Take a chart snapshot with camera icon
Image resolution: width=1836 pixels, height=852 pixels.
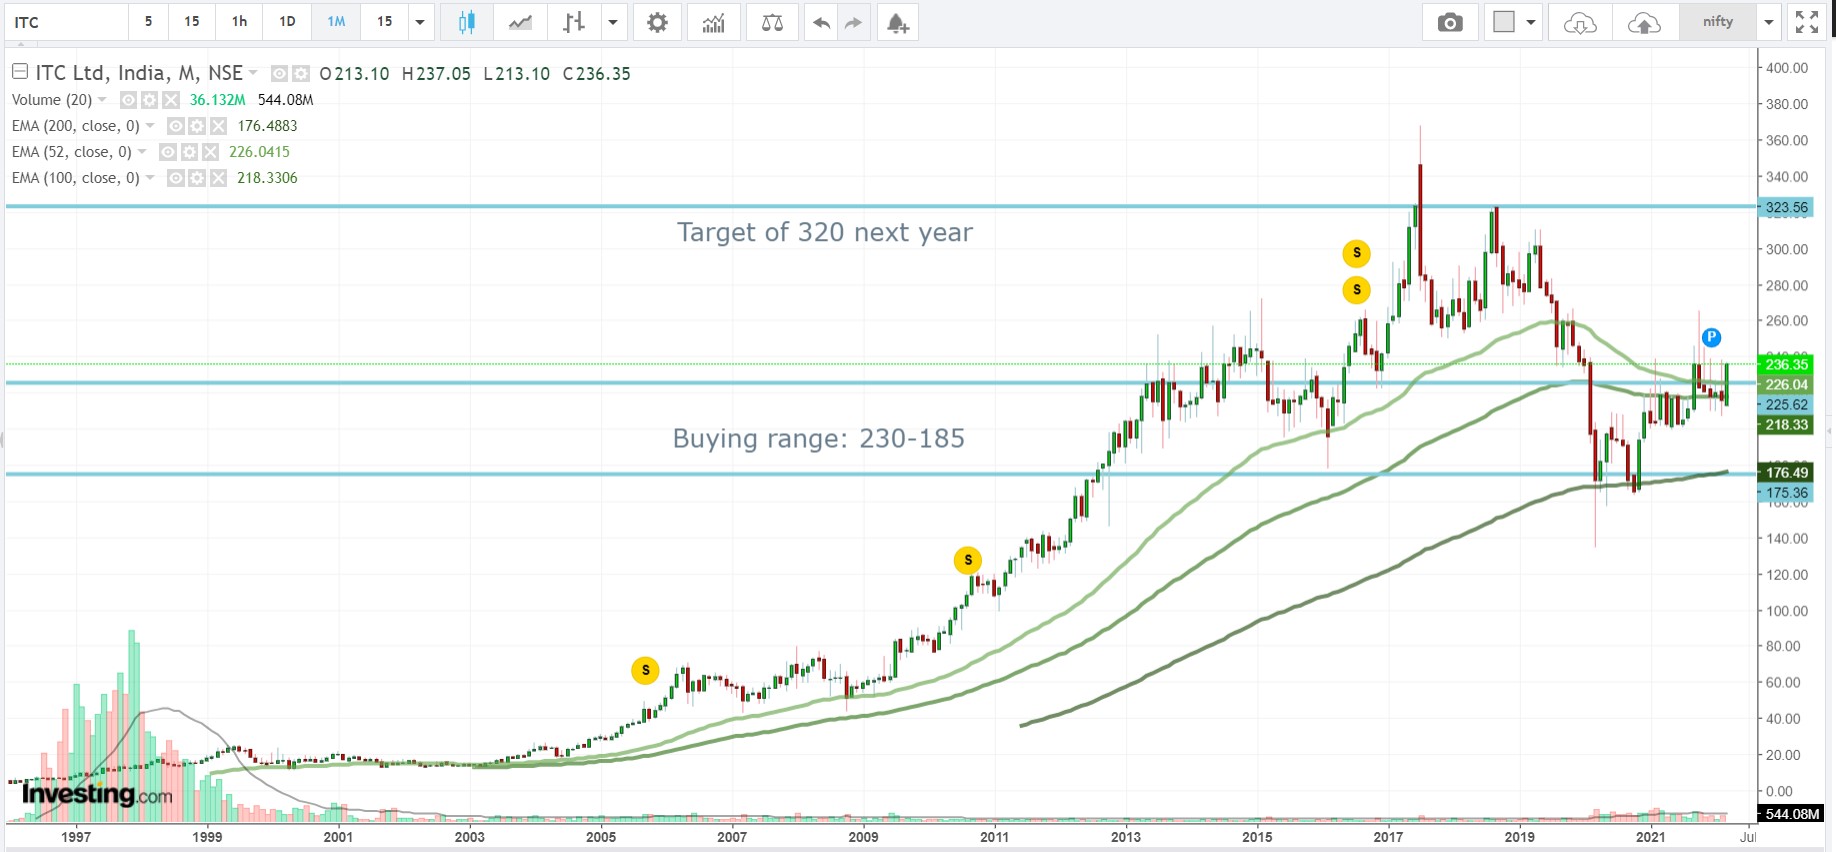pos(1450,22)
